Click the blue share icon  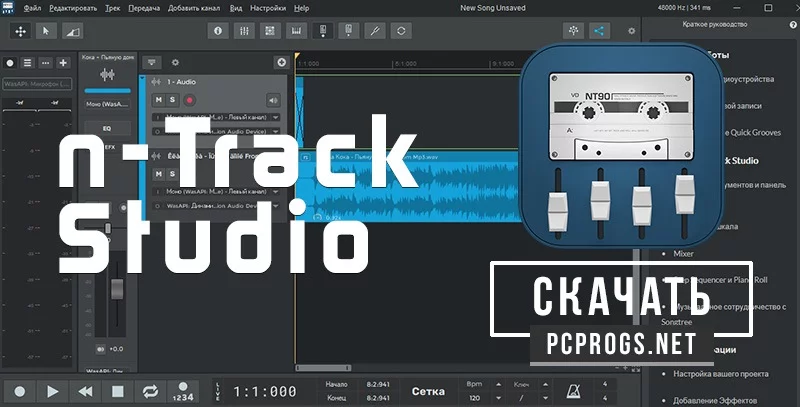point(599,31)
